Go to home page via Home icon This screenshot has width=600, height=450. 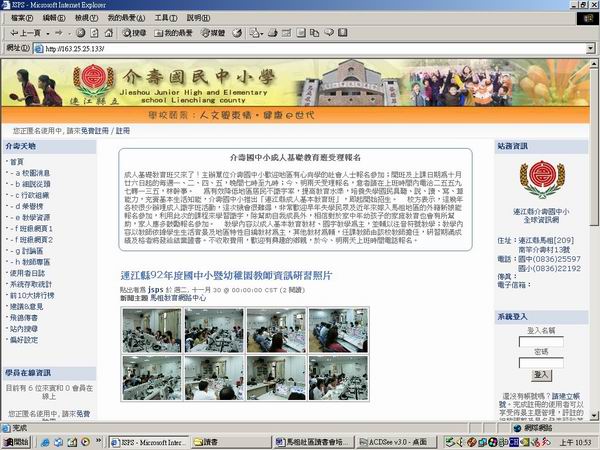(109, 33)
